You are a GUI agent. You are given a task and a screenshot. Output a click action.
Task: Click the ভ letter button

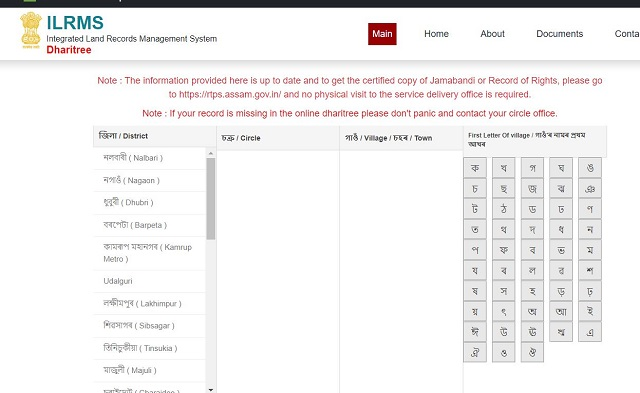[561, 250]
